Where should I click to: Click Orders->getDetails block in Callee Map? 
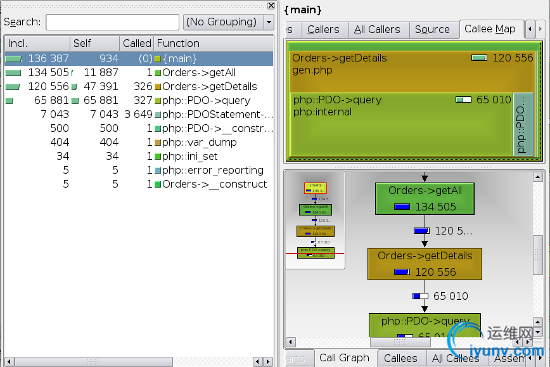pyautogui.click(x=412, y=72)
